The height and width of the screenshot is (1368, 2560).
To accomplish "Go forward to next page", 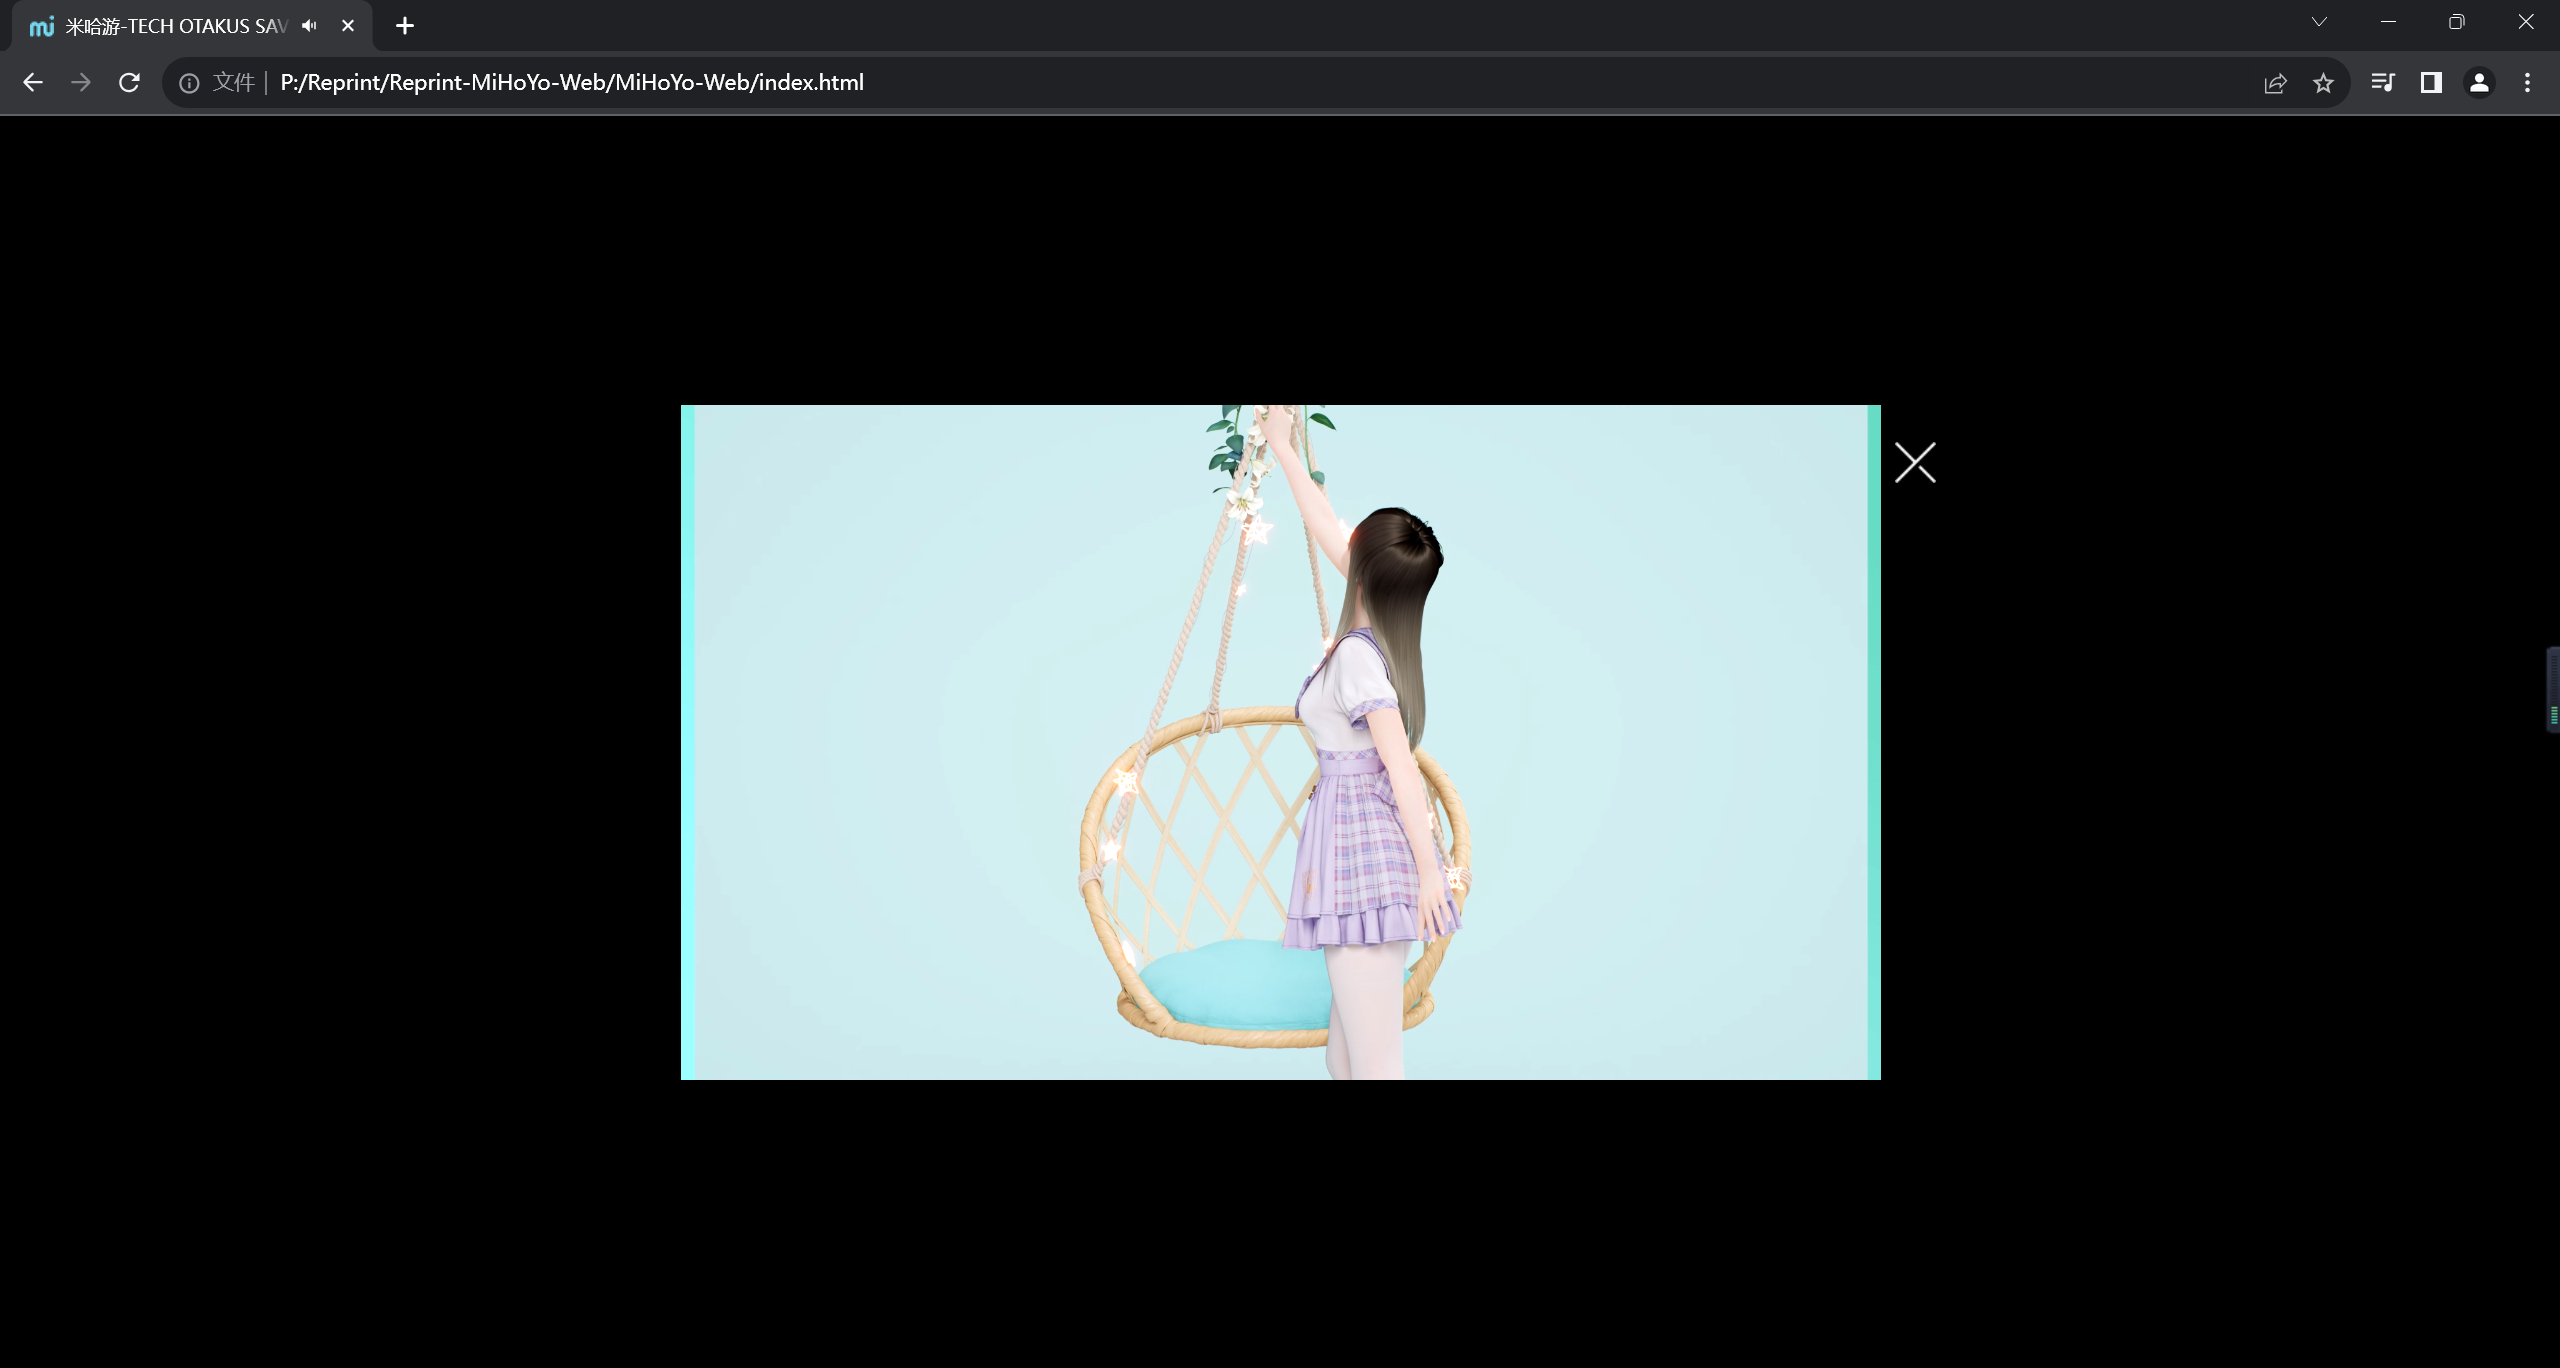I will (x=81, y=82).
